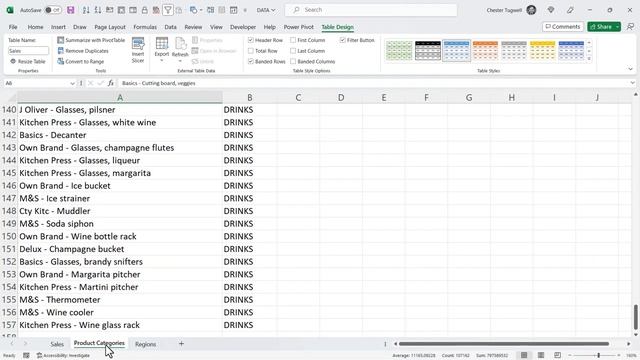The height and width of the screenshot is (360, 640).
Task: Click the Insert Slicer button
Action: coord(138,50)
